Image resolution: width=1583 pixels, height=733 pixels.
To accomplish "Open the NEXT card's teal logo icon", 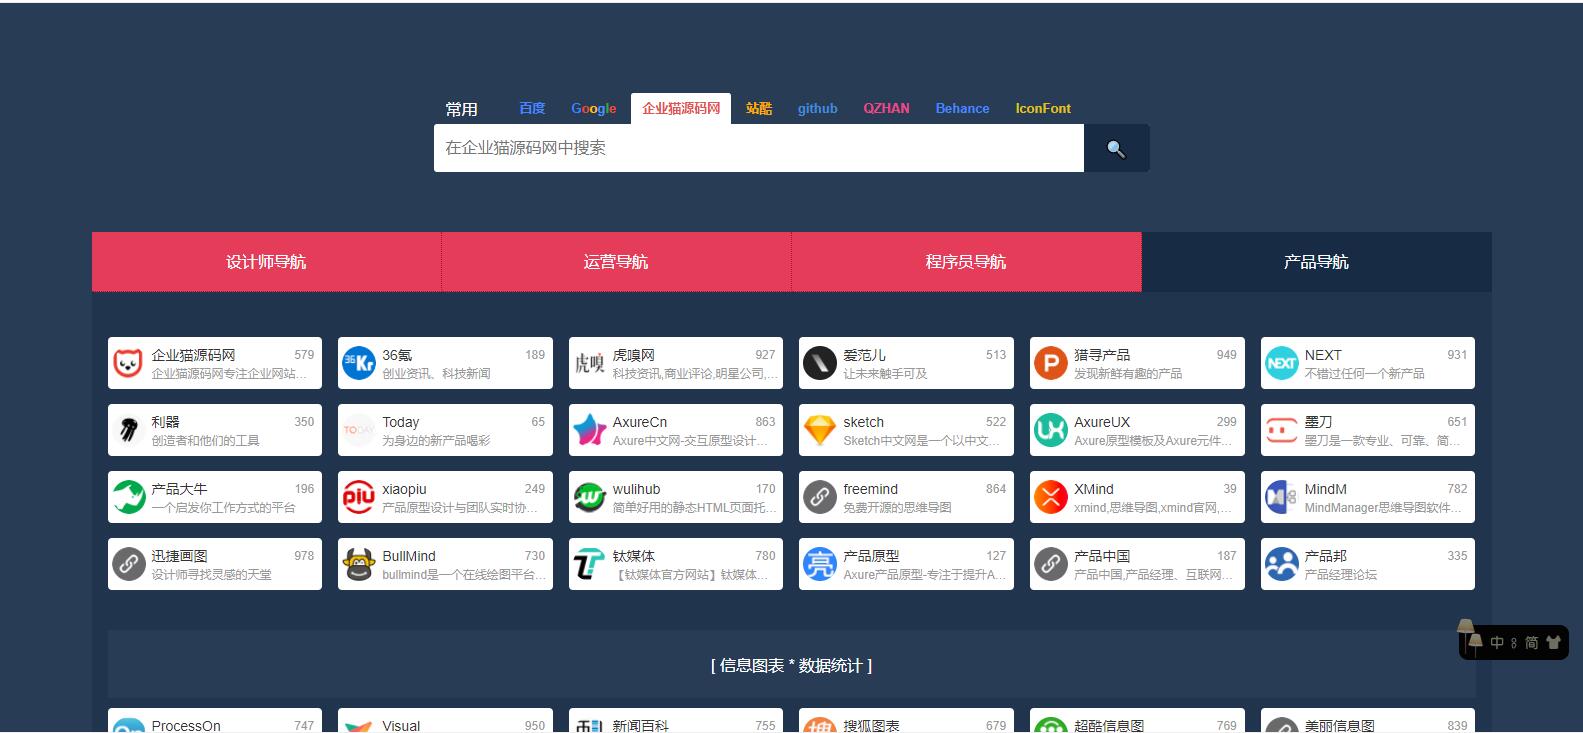I will coord(1281,363).
